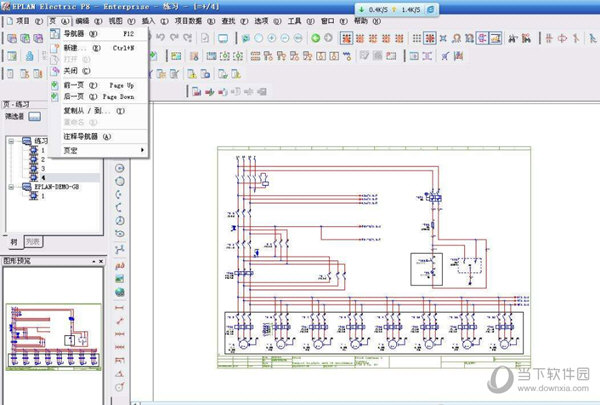Open the 选项 menu
Screen dimensions: 600x405
tap(267, 21)
